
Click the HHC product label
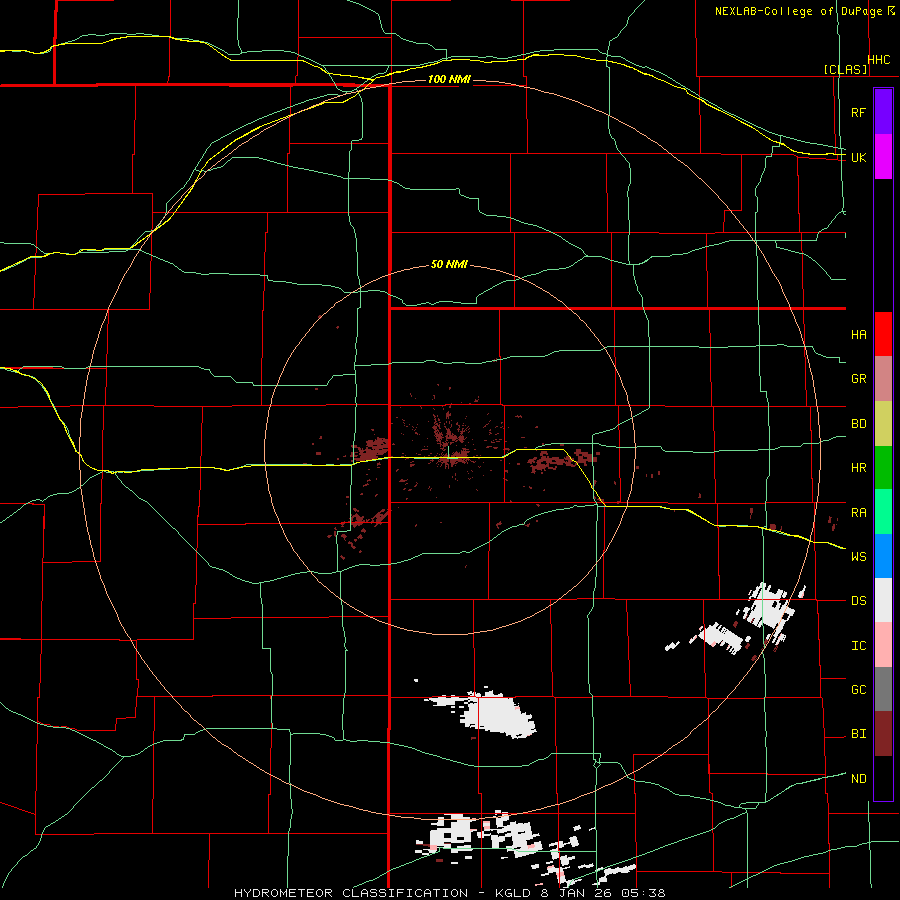[x=878, y=60]
